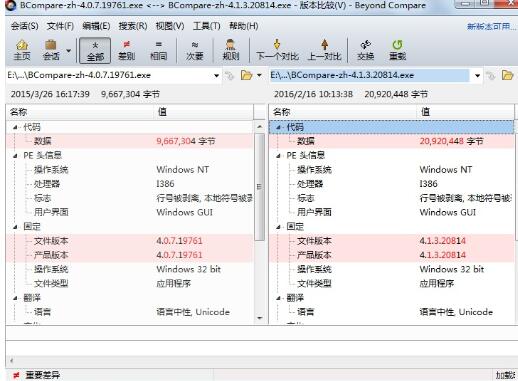Open the 视图(V) menu
518x381 pixels.
click(x=170, y=26)
